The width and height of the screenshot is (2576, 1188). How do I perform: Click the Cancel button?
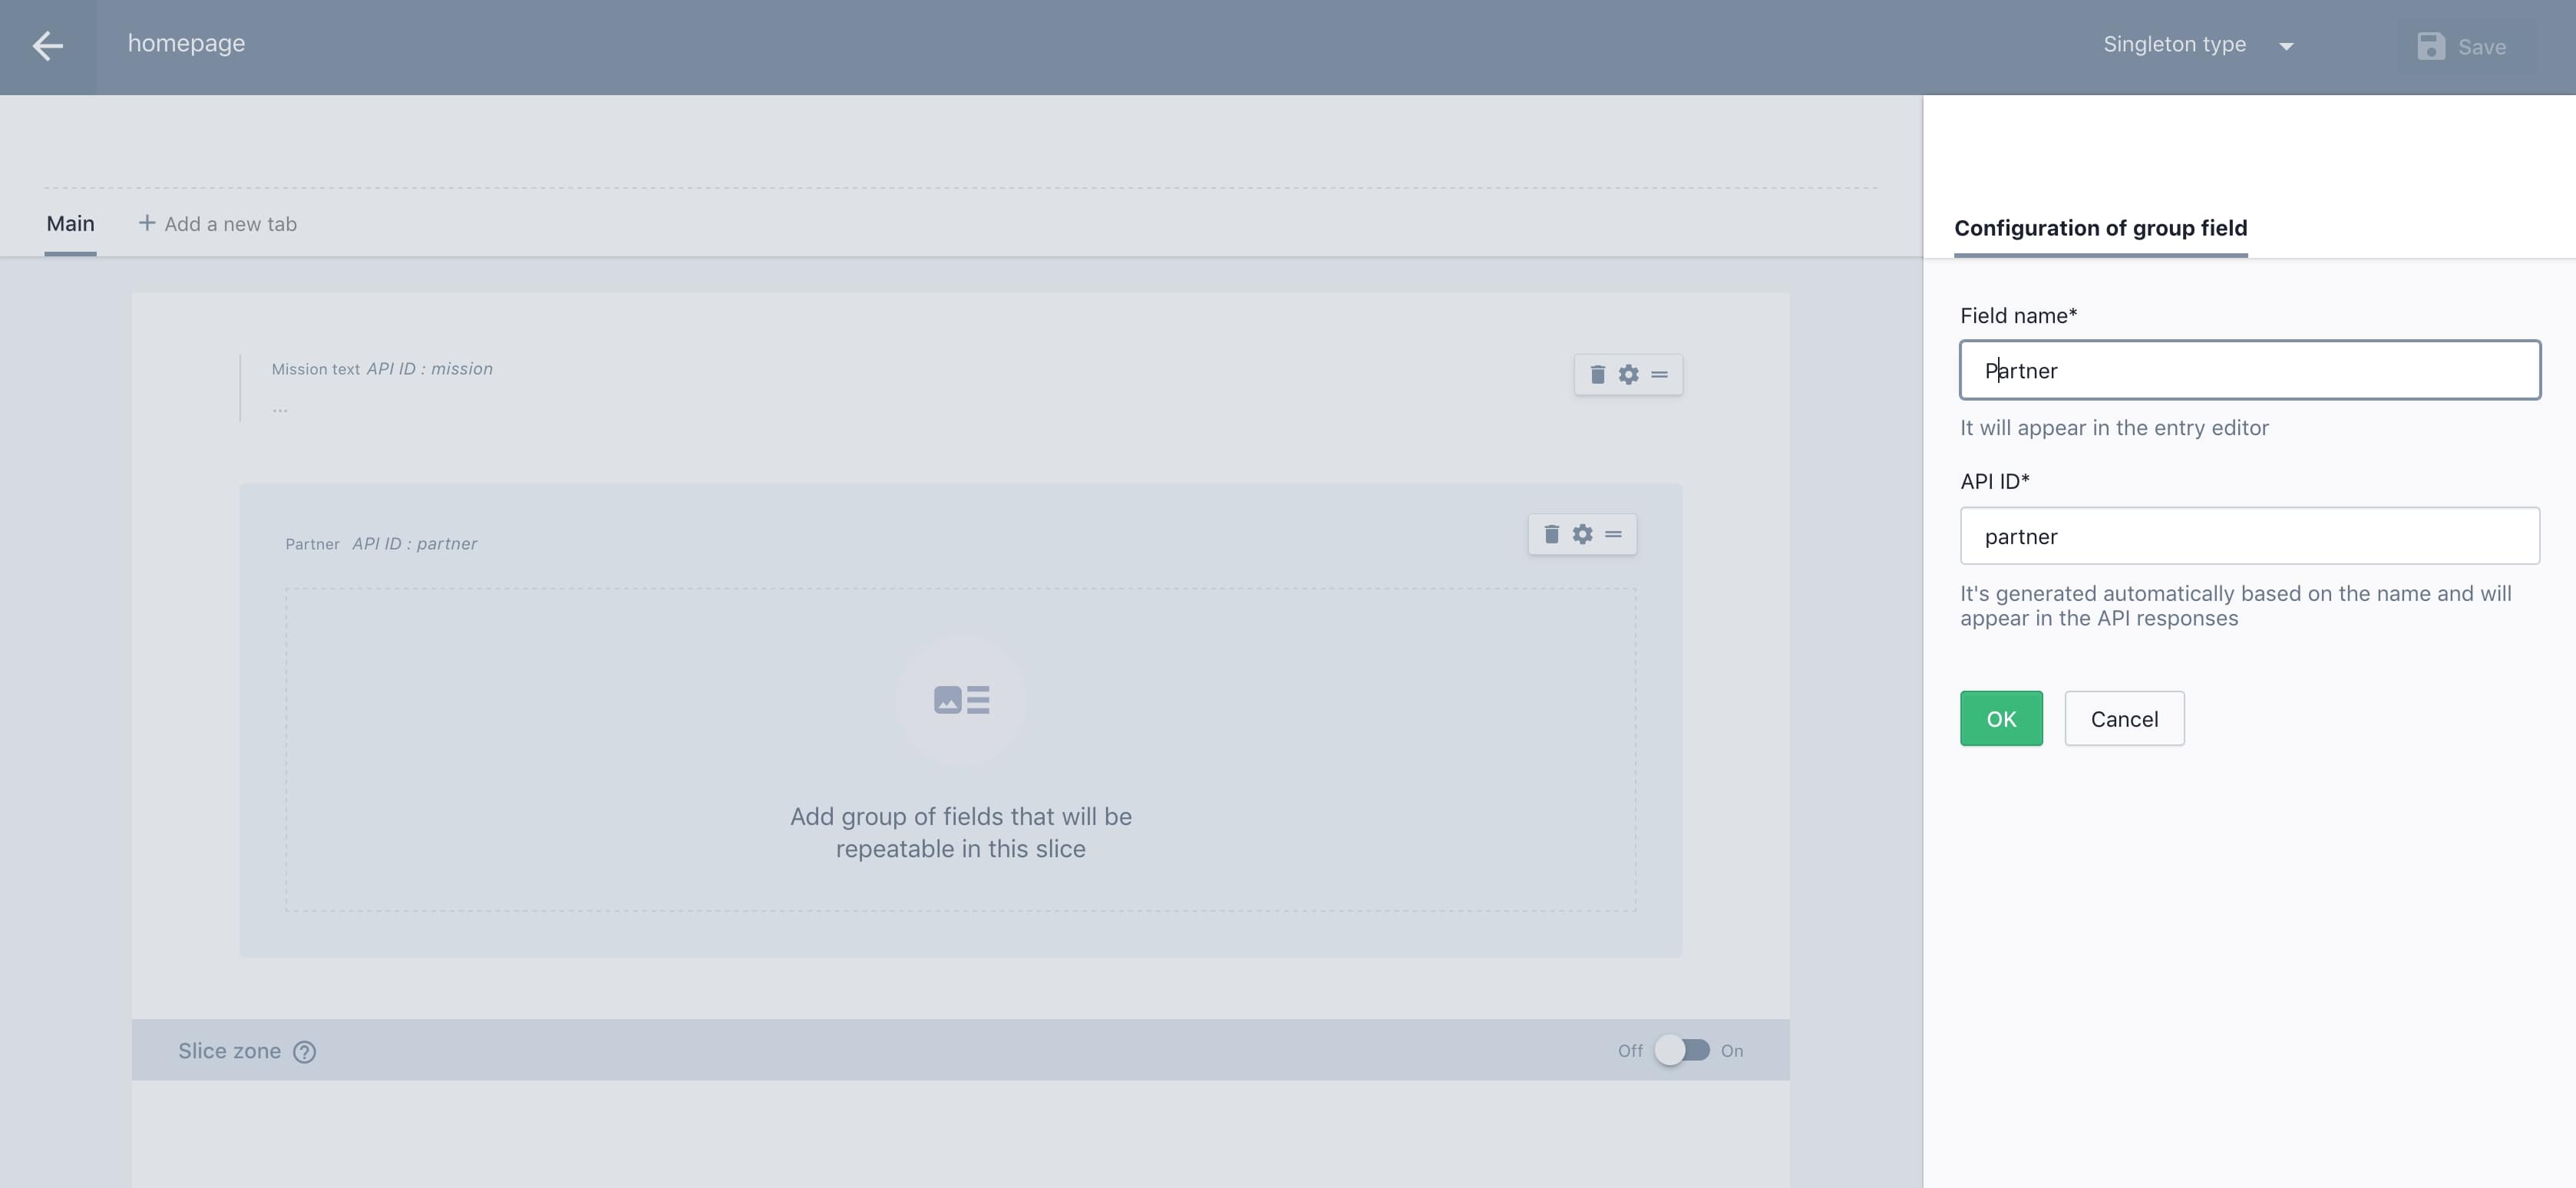pyautogui.click(x=2124, y=718)
